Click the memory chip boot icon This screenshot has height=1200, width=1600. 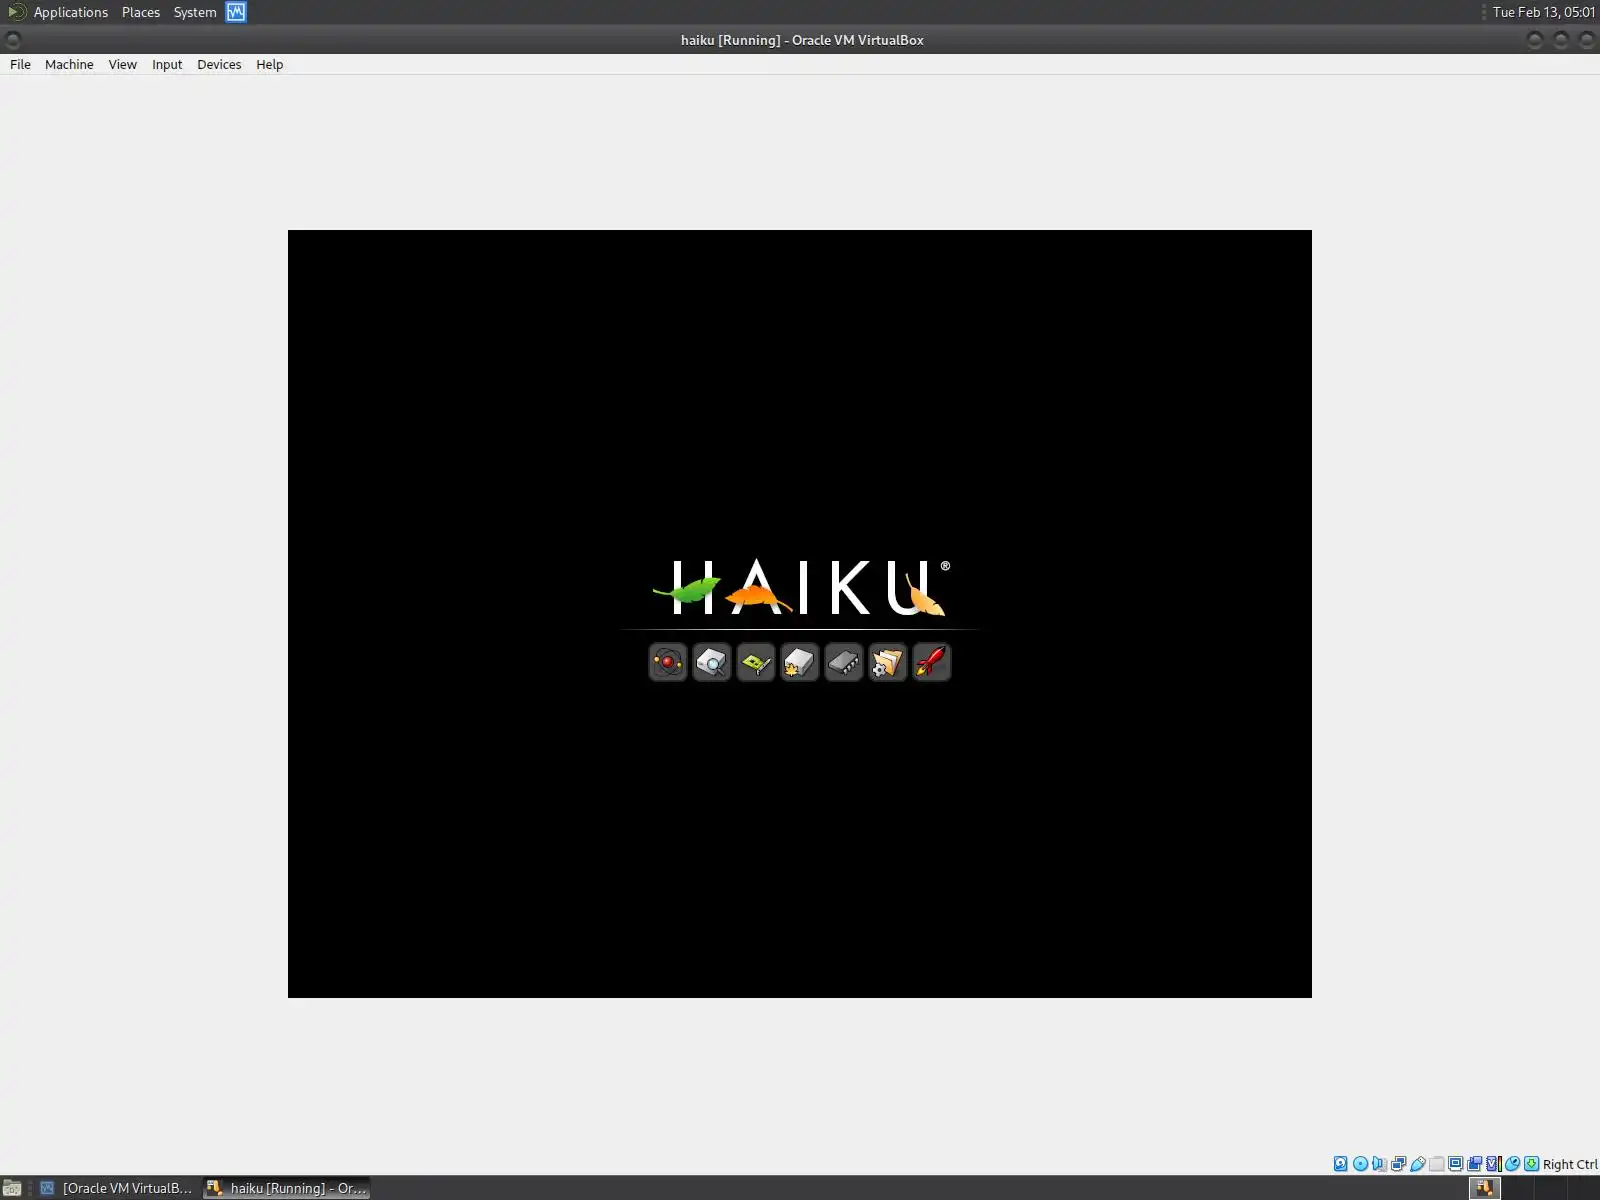844,662
